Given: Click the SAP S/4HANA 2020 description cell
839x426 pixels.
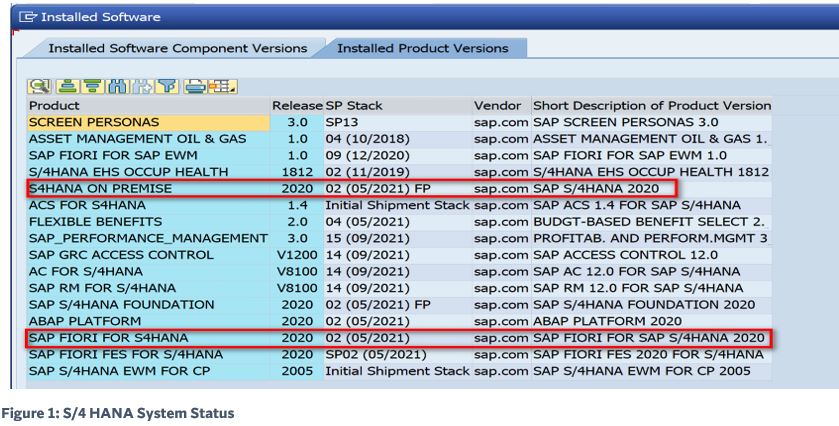Looking at the screenshot, I should (x=651, y=188).
